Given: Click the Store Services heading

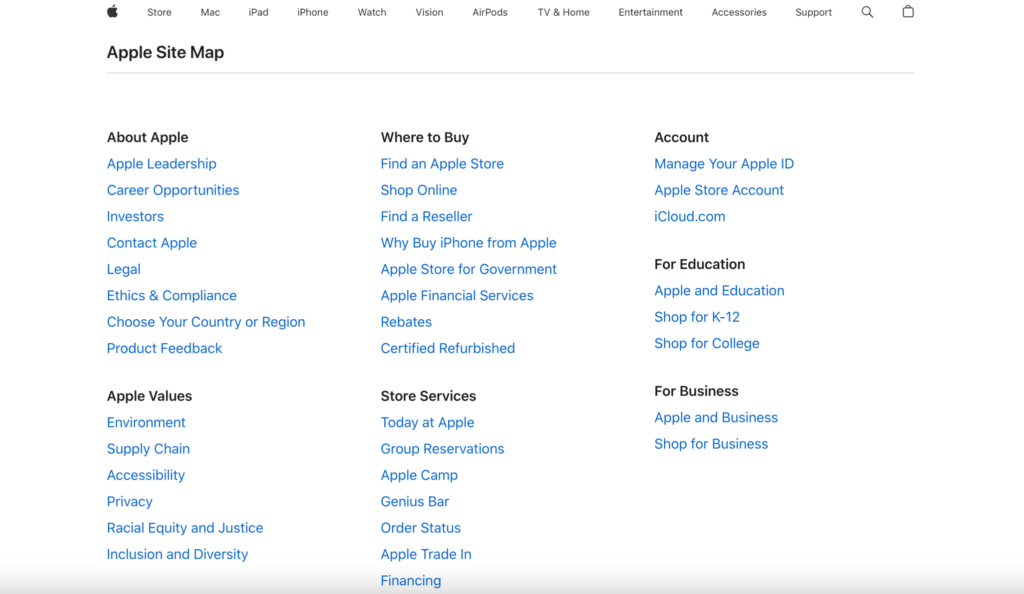Looking at the screenshot, I should [428, 396].
